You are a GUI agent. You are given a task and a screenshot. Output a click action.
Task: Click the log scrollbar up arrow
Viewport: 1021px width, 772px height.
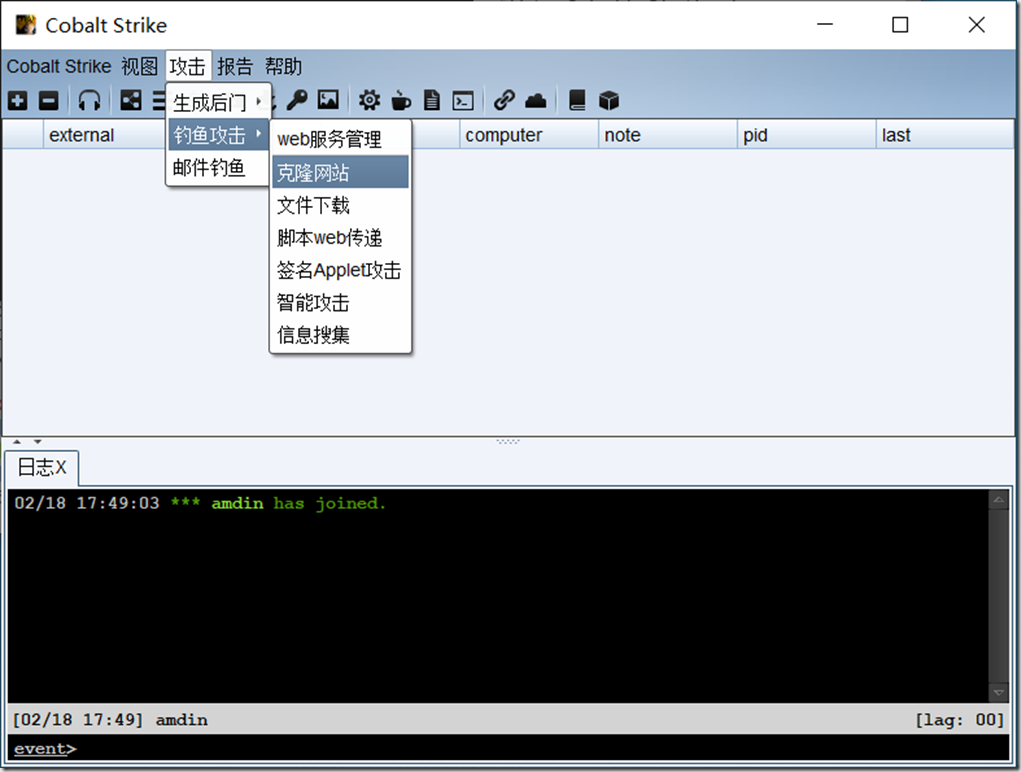998,500
